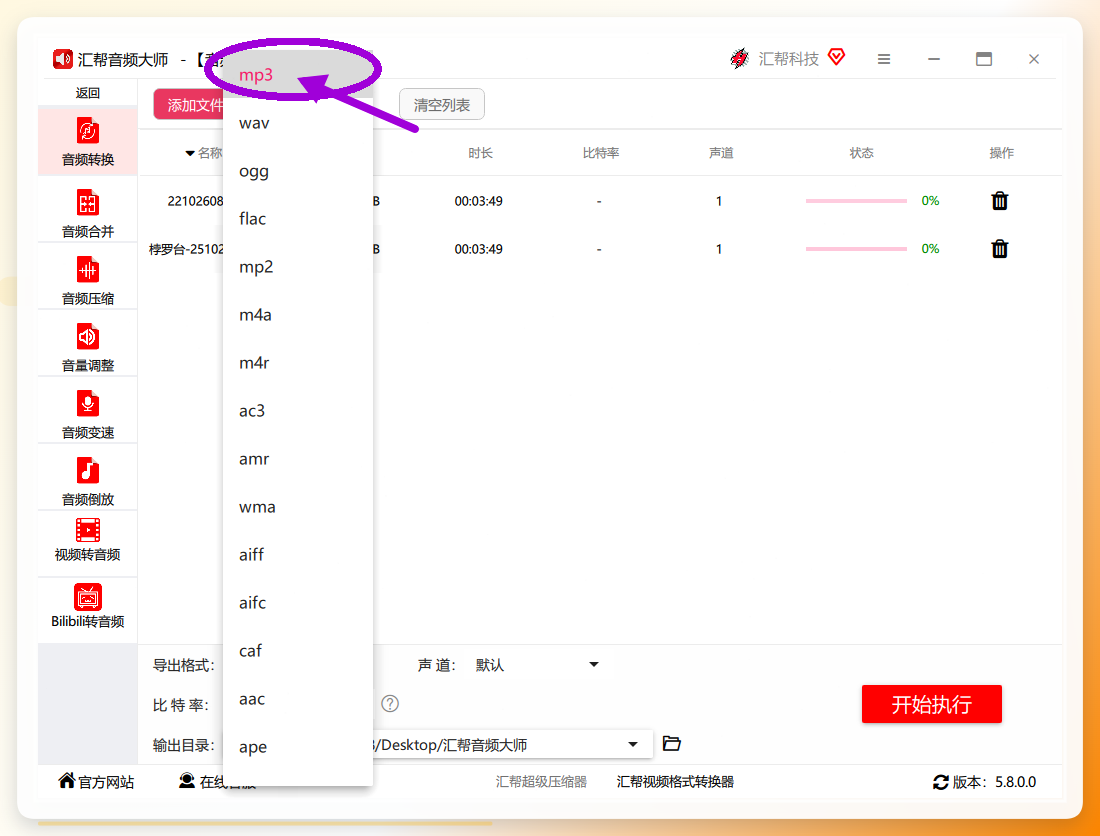Sort by 名称 column arrow

(189, 153)
